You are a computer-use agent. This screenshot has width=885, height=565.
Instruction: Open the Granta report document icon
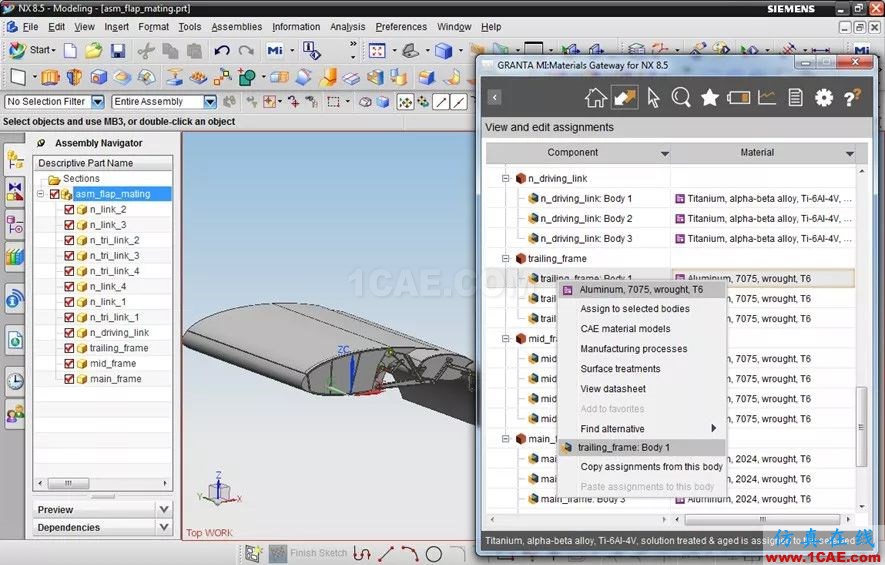click(x=795, y=98)
